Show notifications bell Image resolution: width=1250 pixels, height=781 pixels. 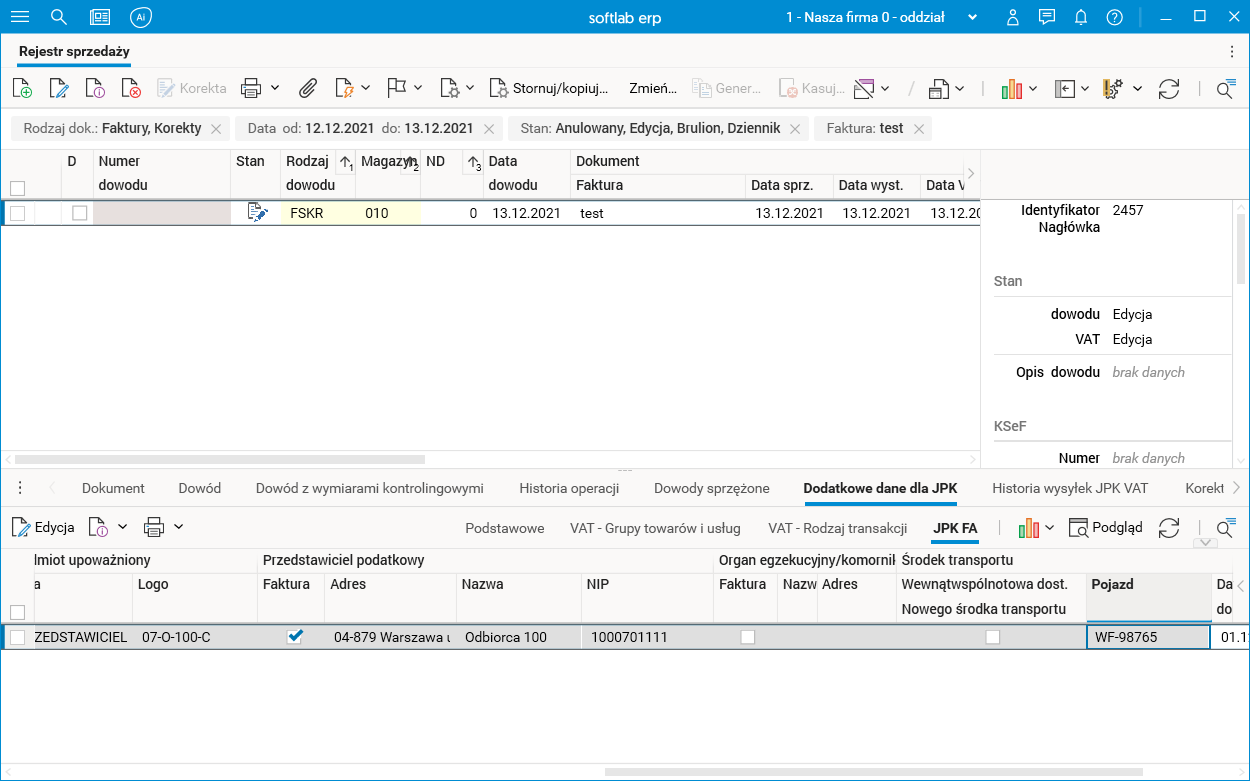click(x=1081, y=18)
